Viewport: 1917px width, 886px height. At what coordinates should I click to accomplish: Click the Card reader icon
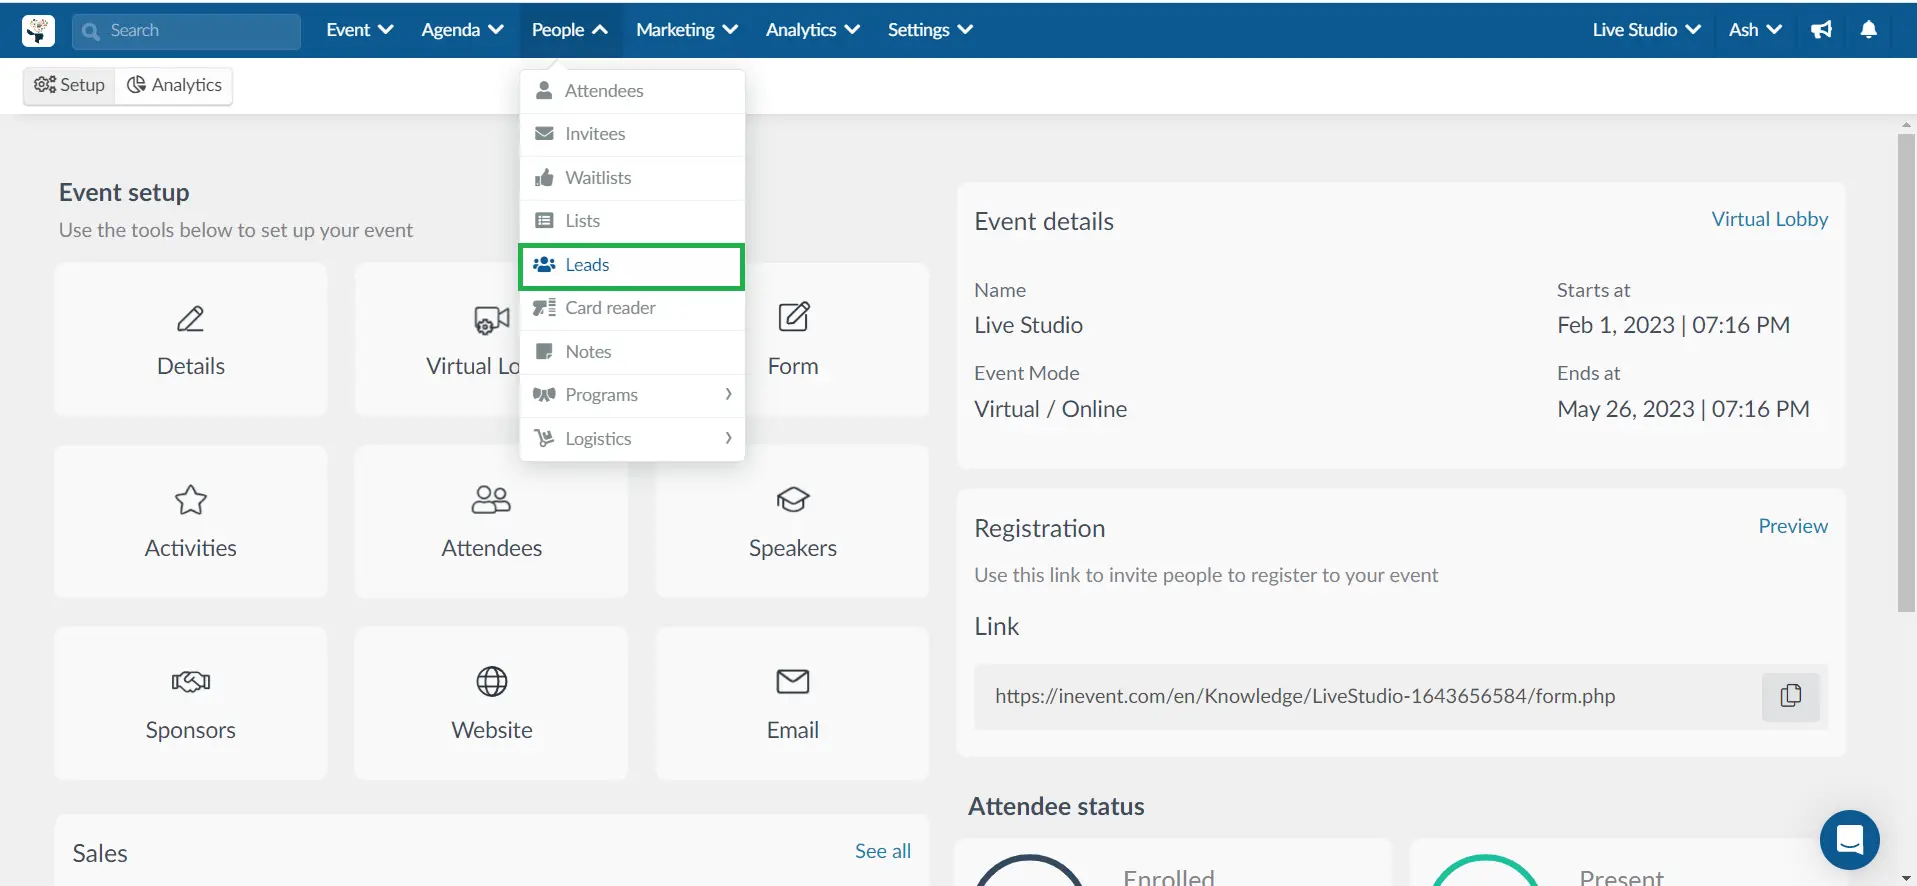click(x=544, y=308)
